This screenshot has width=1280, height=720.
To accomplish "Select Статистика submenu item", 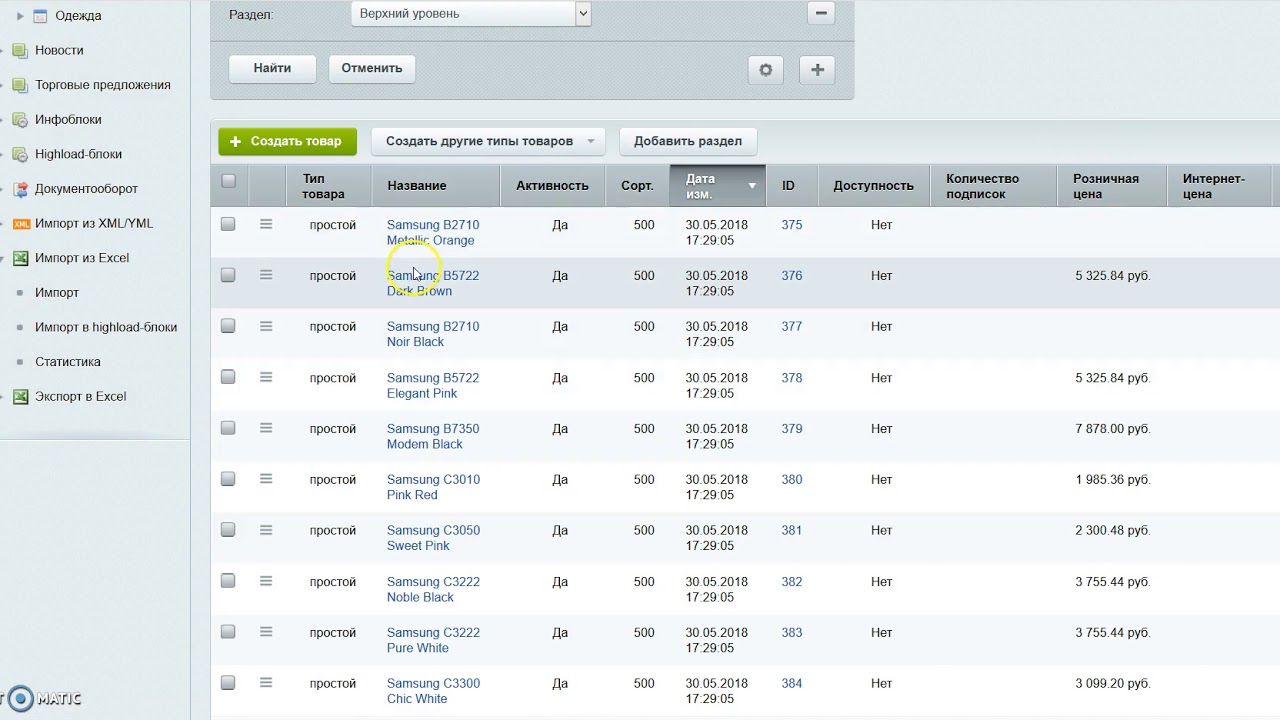I will (68, 362).
